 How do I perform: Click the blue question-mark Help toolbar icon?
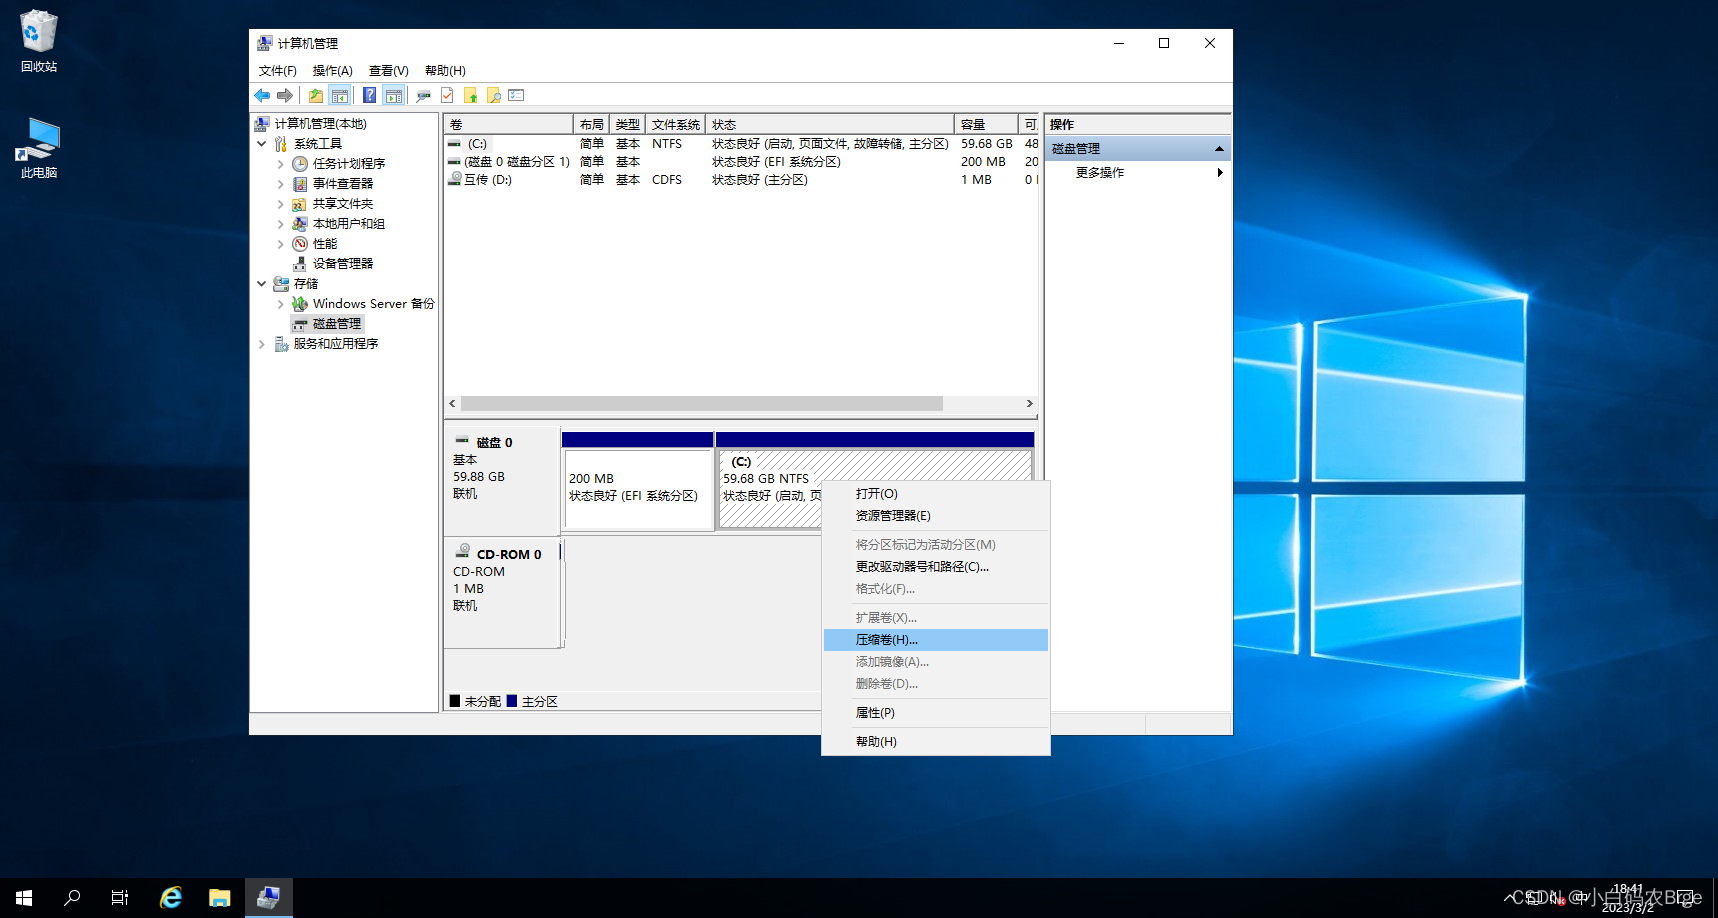click(370, 95)
